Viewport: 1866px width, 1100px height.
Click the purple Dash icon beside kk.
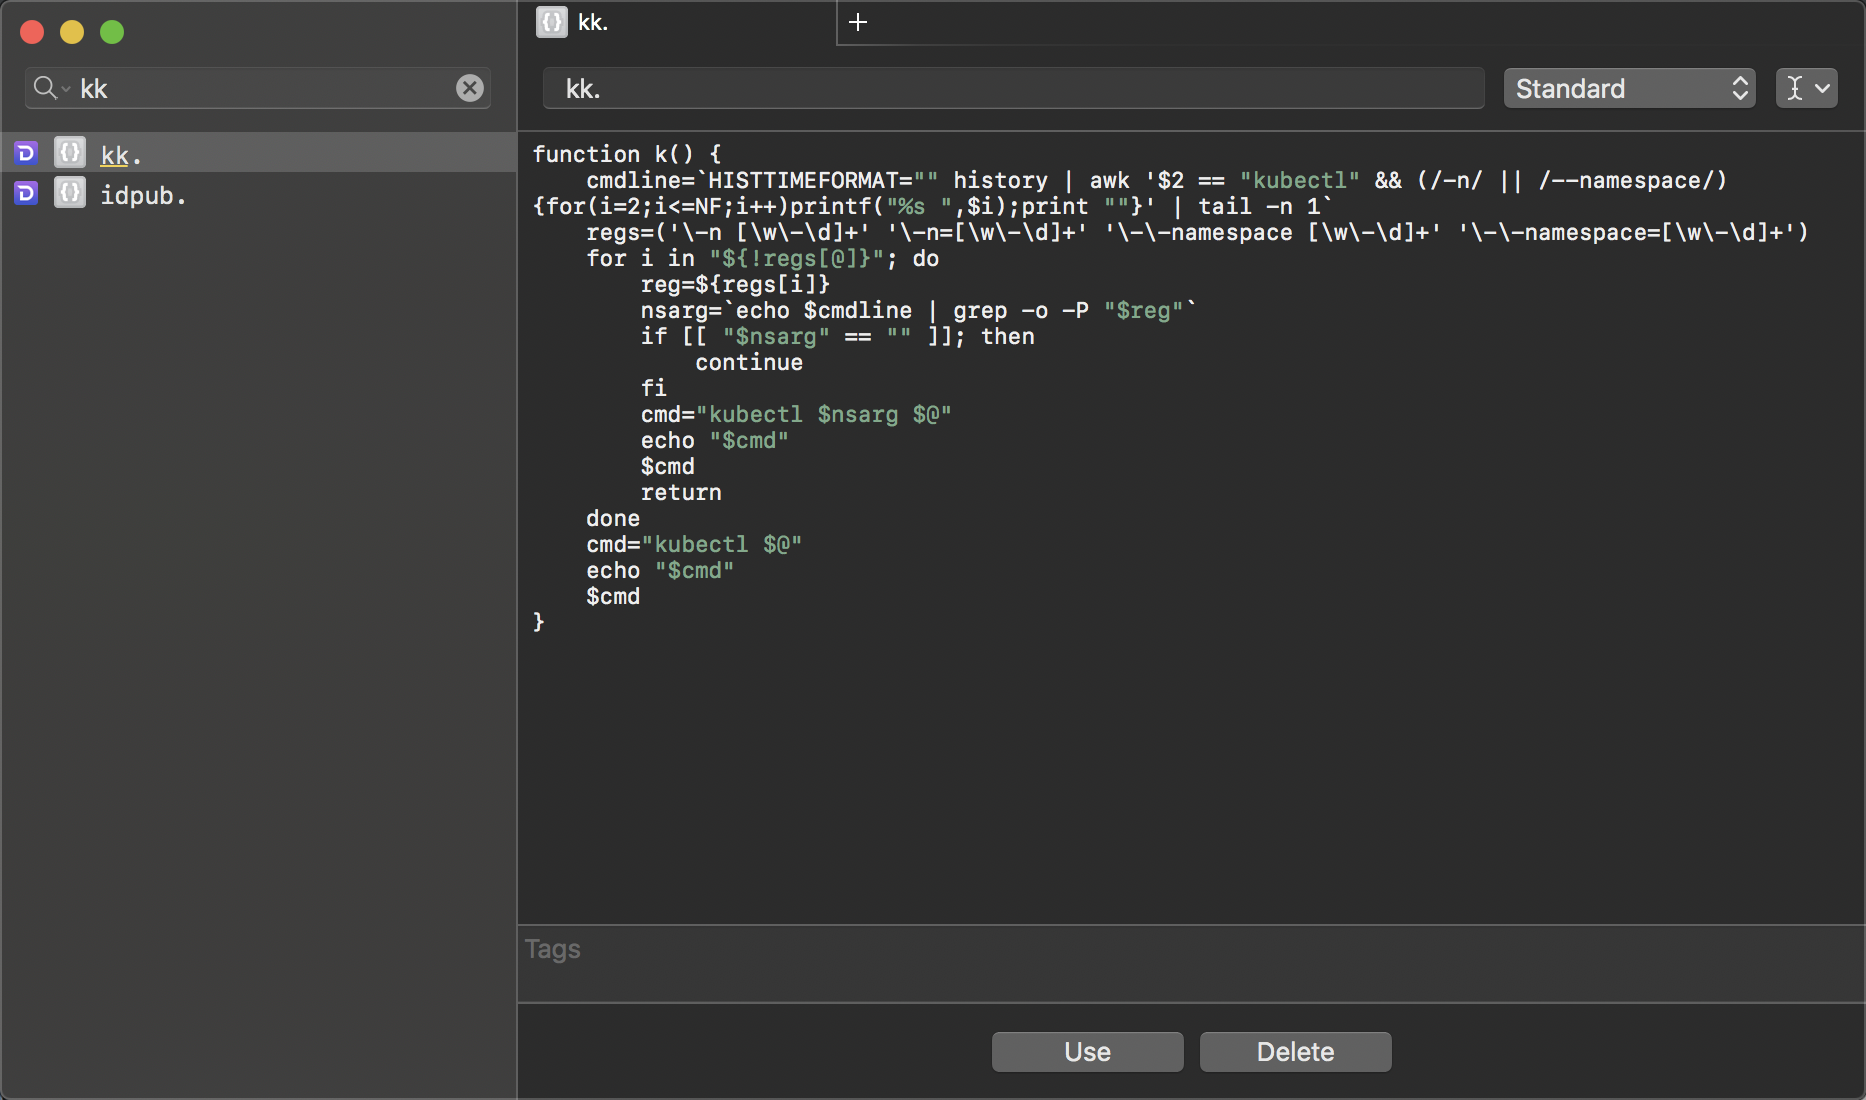pyautogui.click(x=26, y=153)
